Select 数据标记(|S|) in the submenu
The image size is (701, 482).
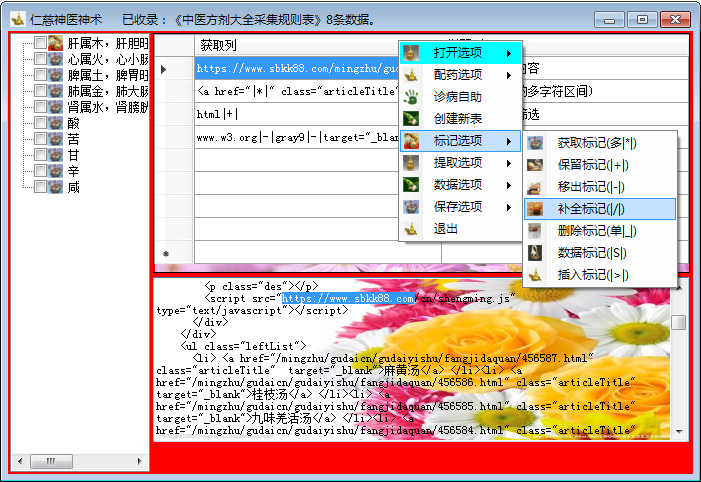click(600, 253)
